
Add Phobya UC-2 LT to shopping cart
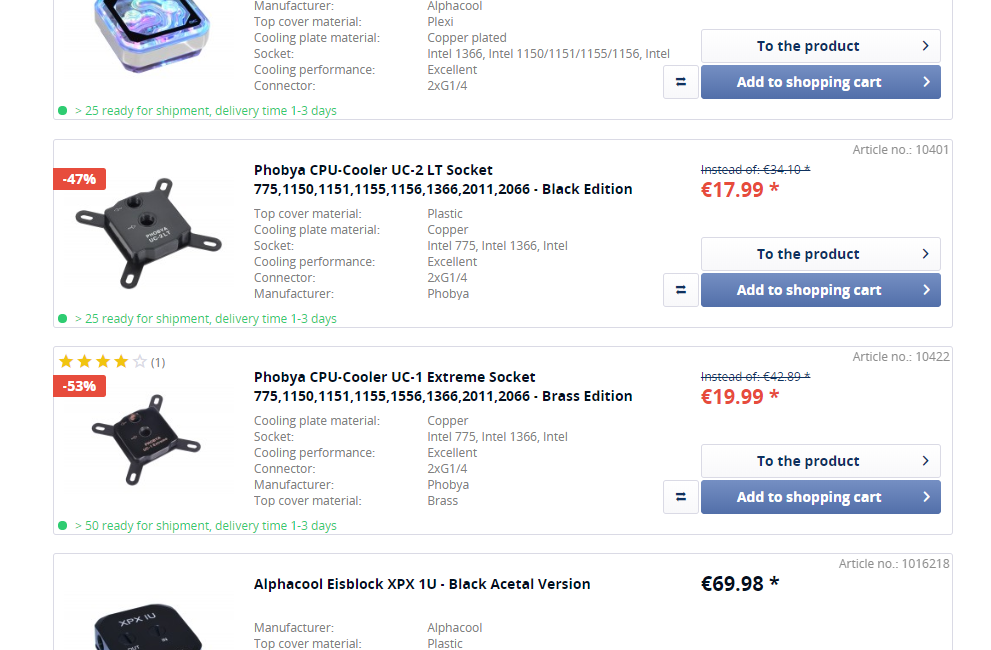tap(820, 290)
